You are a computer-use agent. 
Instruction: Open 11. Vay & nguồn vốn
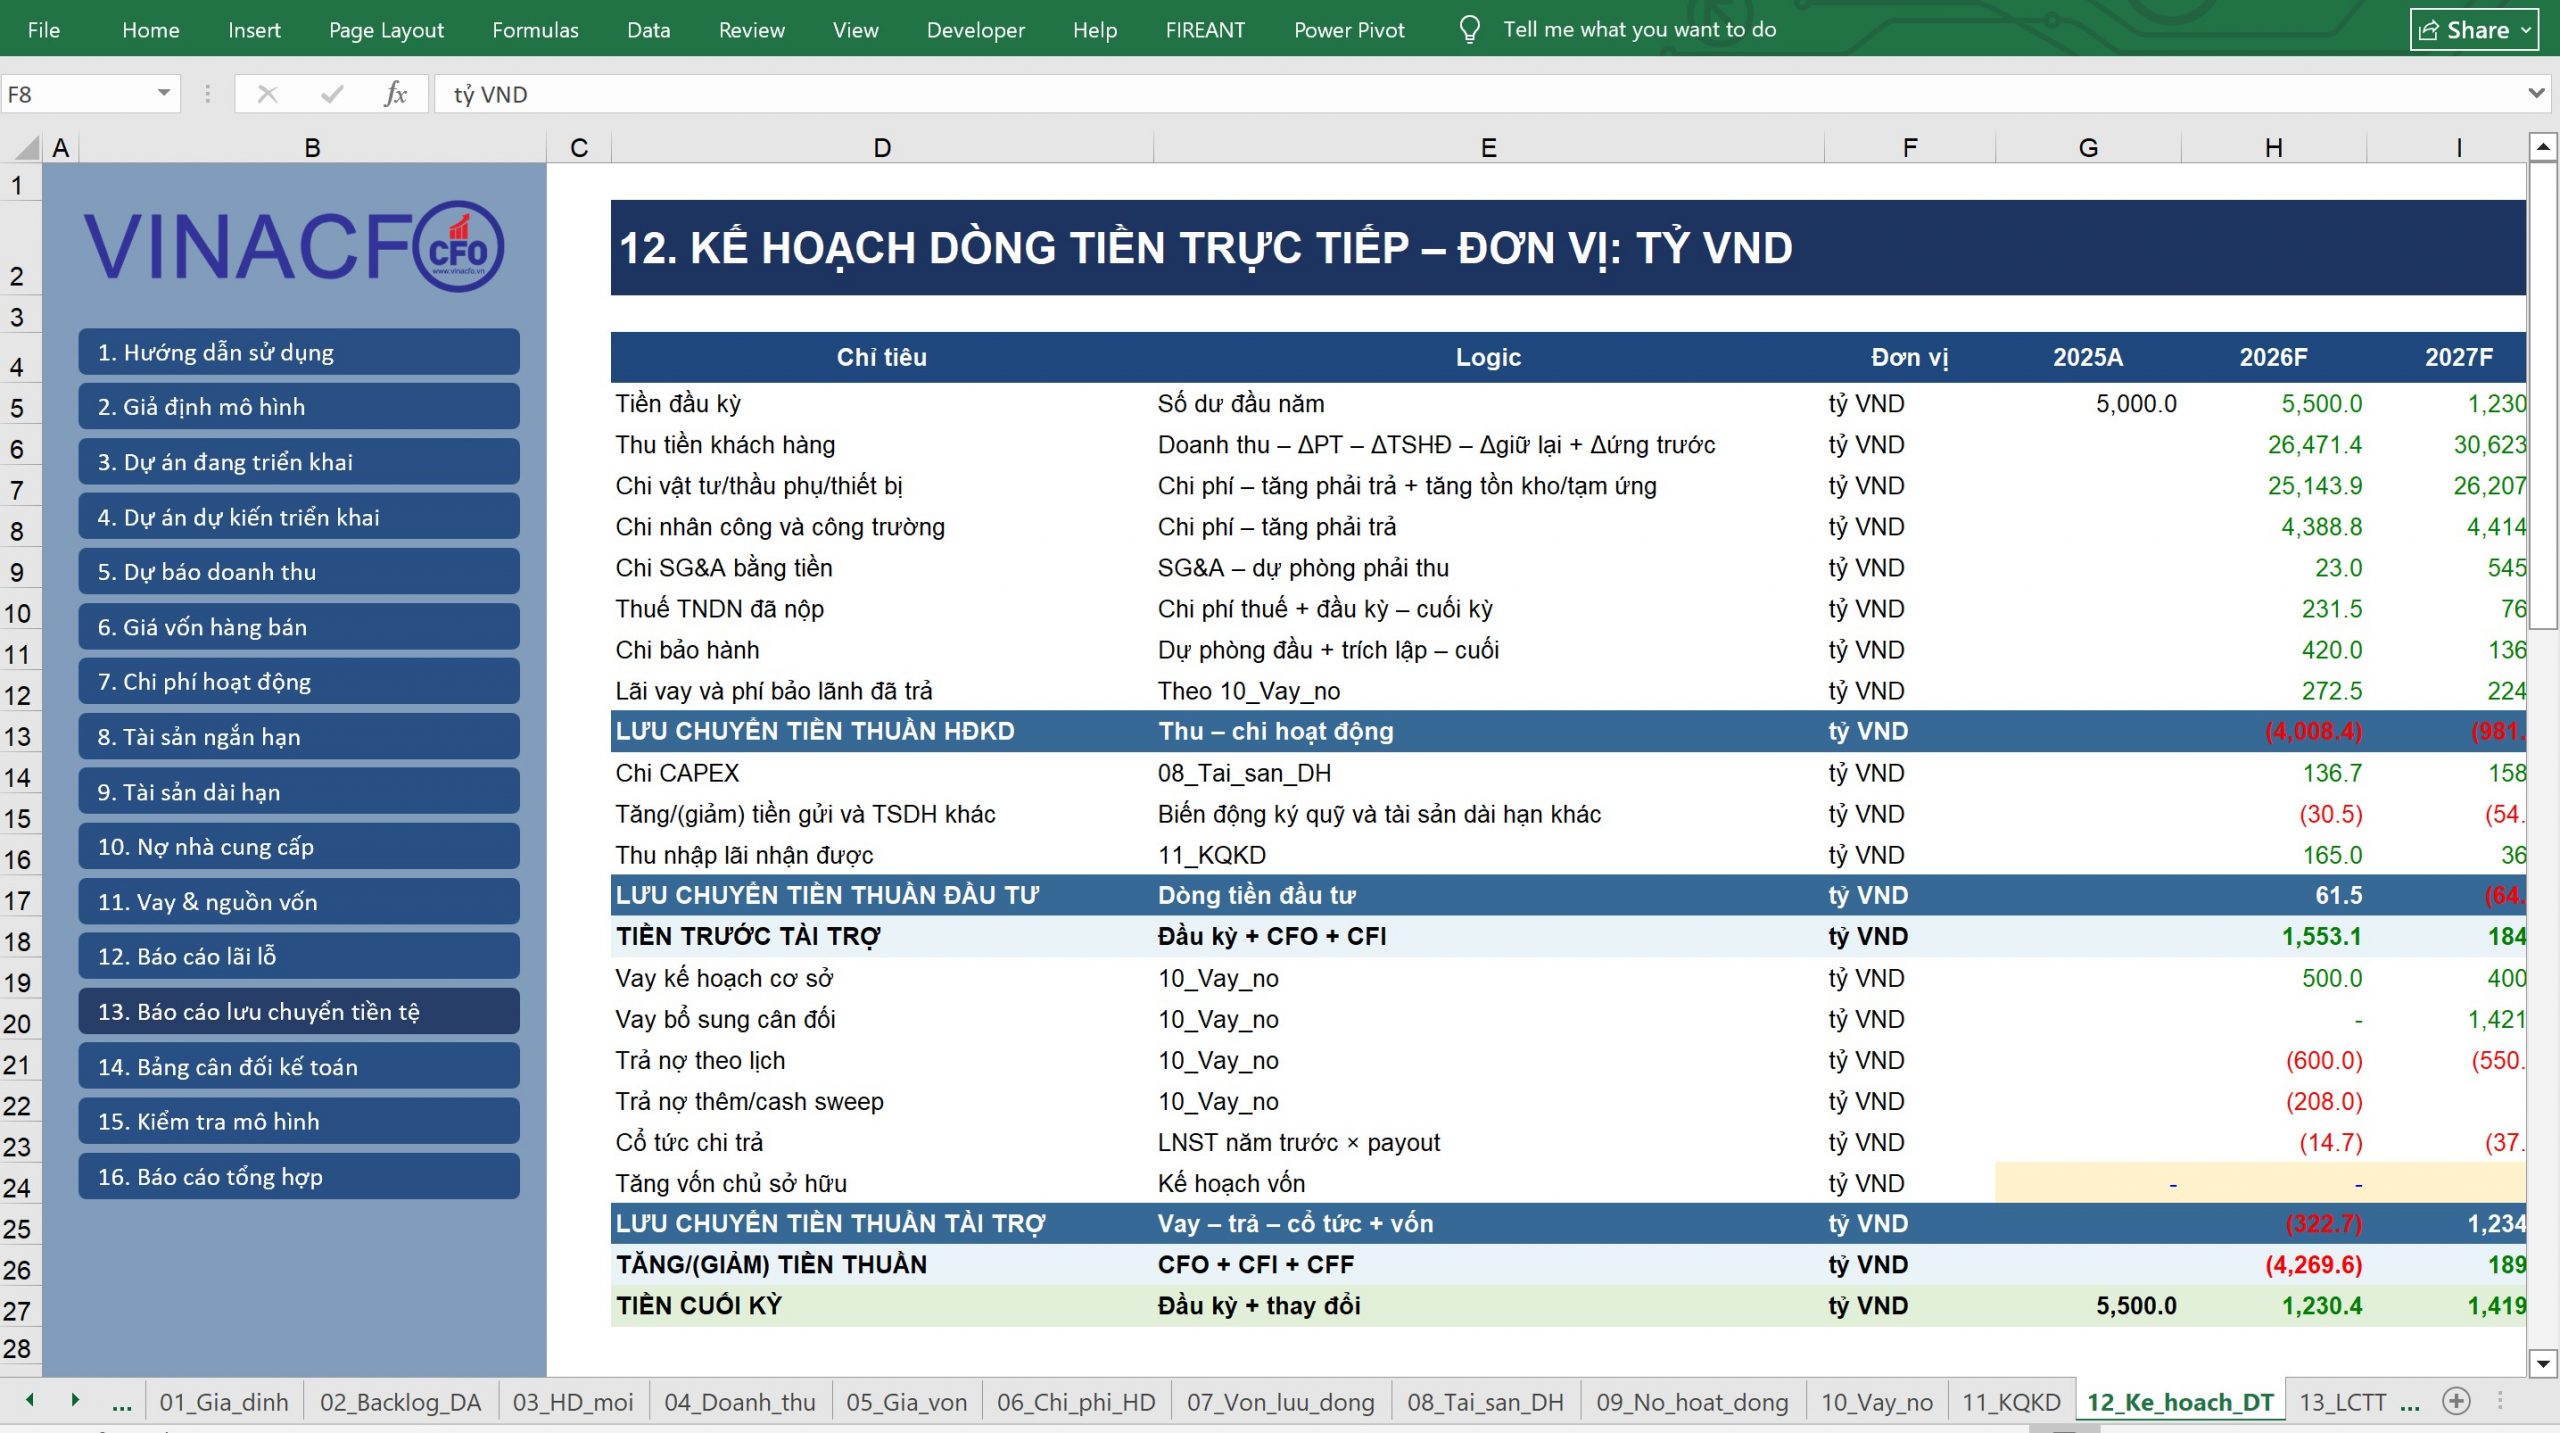click(299, 902)
